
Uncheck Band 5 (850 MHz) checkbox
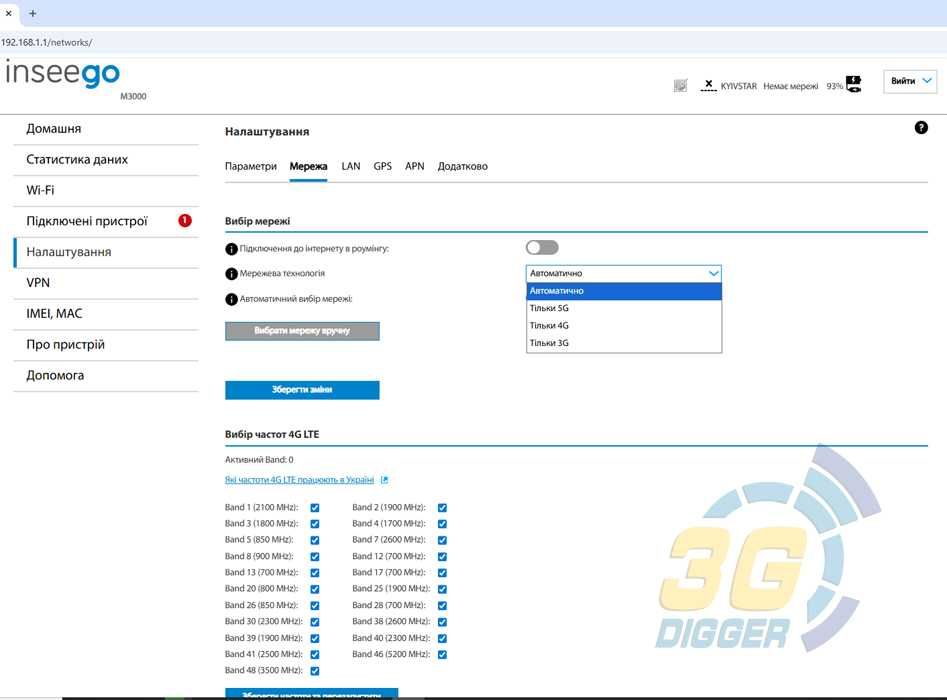click(x=315, y=541)
